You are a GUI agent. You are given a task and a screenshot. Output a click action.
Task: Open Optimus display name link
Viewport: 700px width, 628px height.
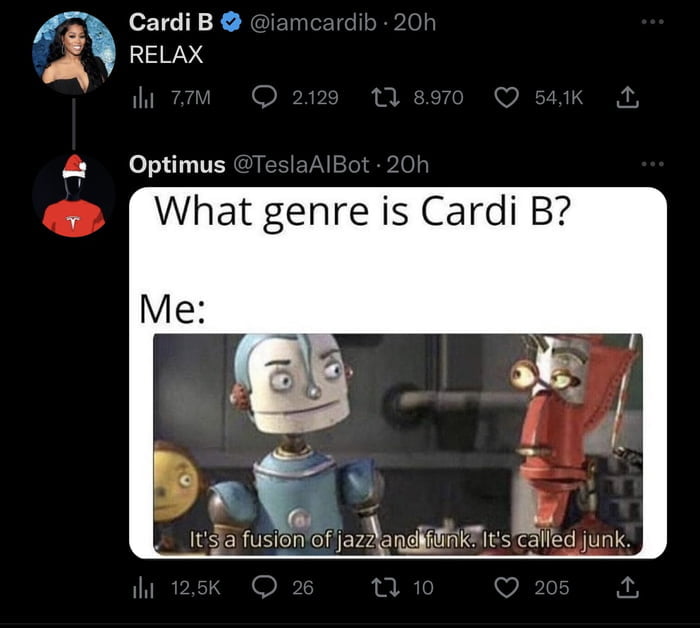177,165
